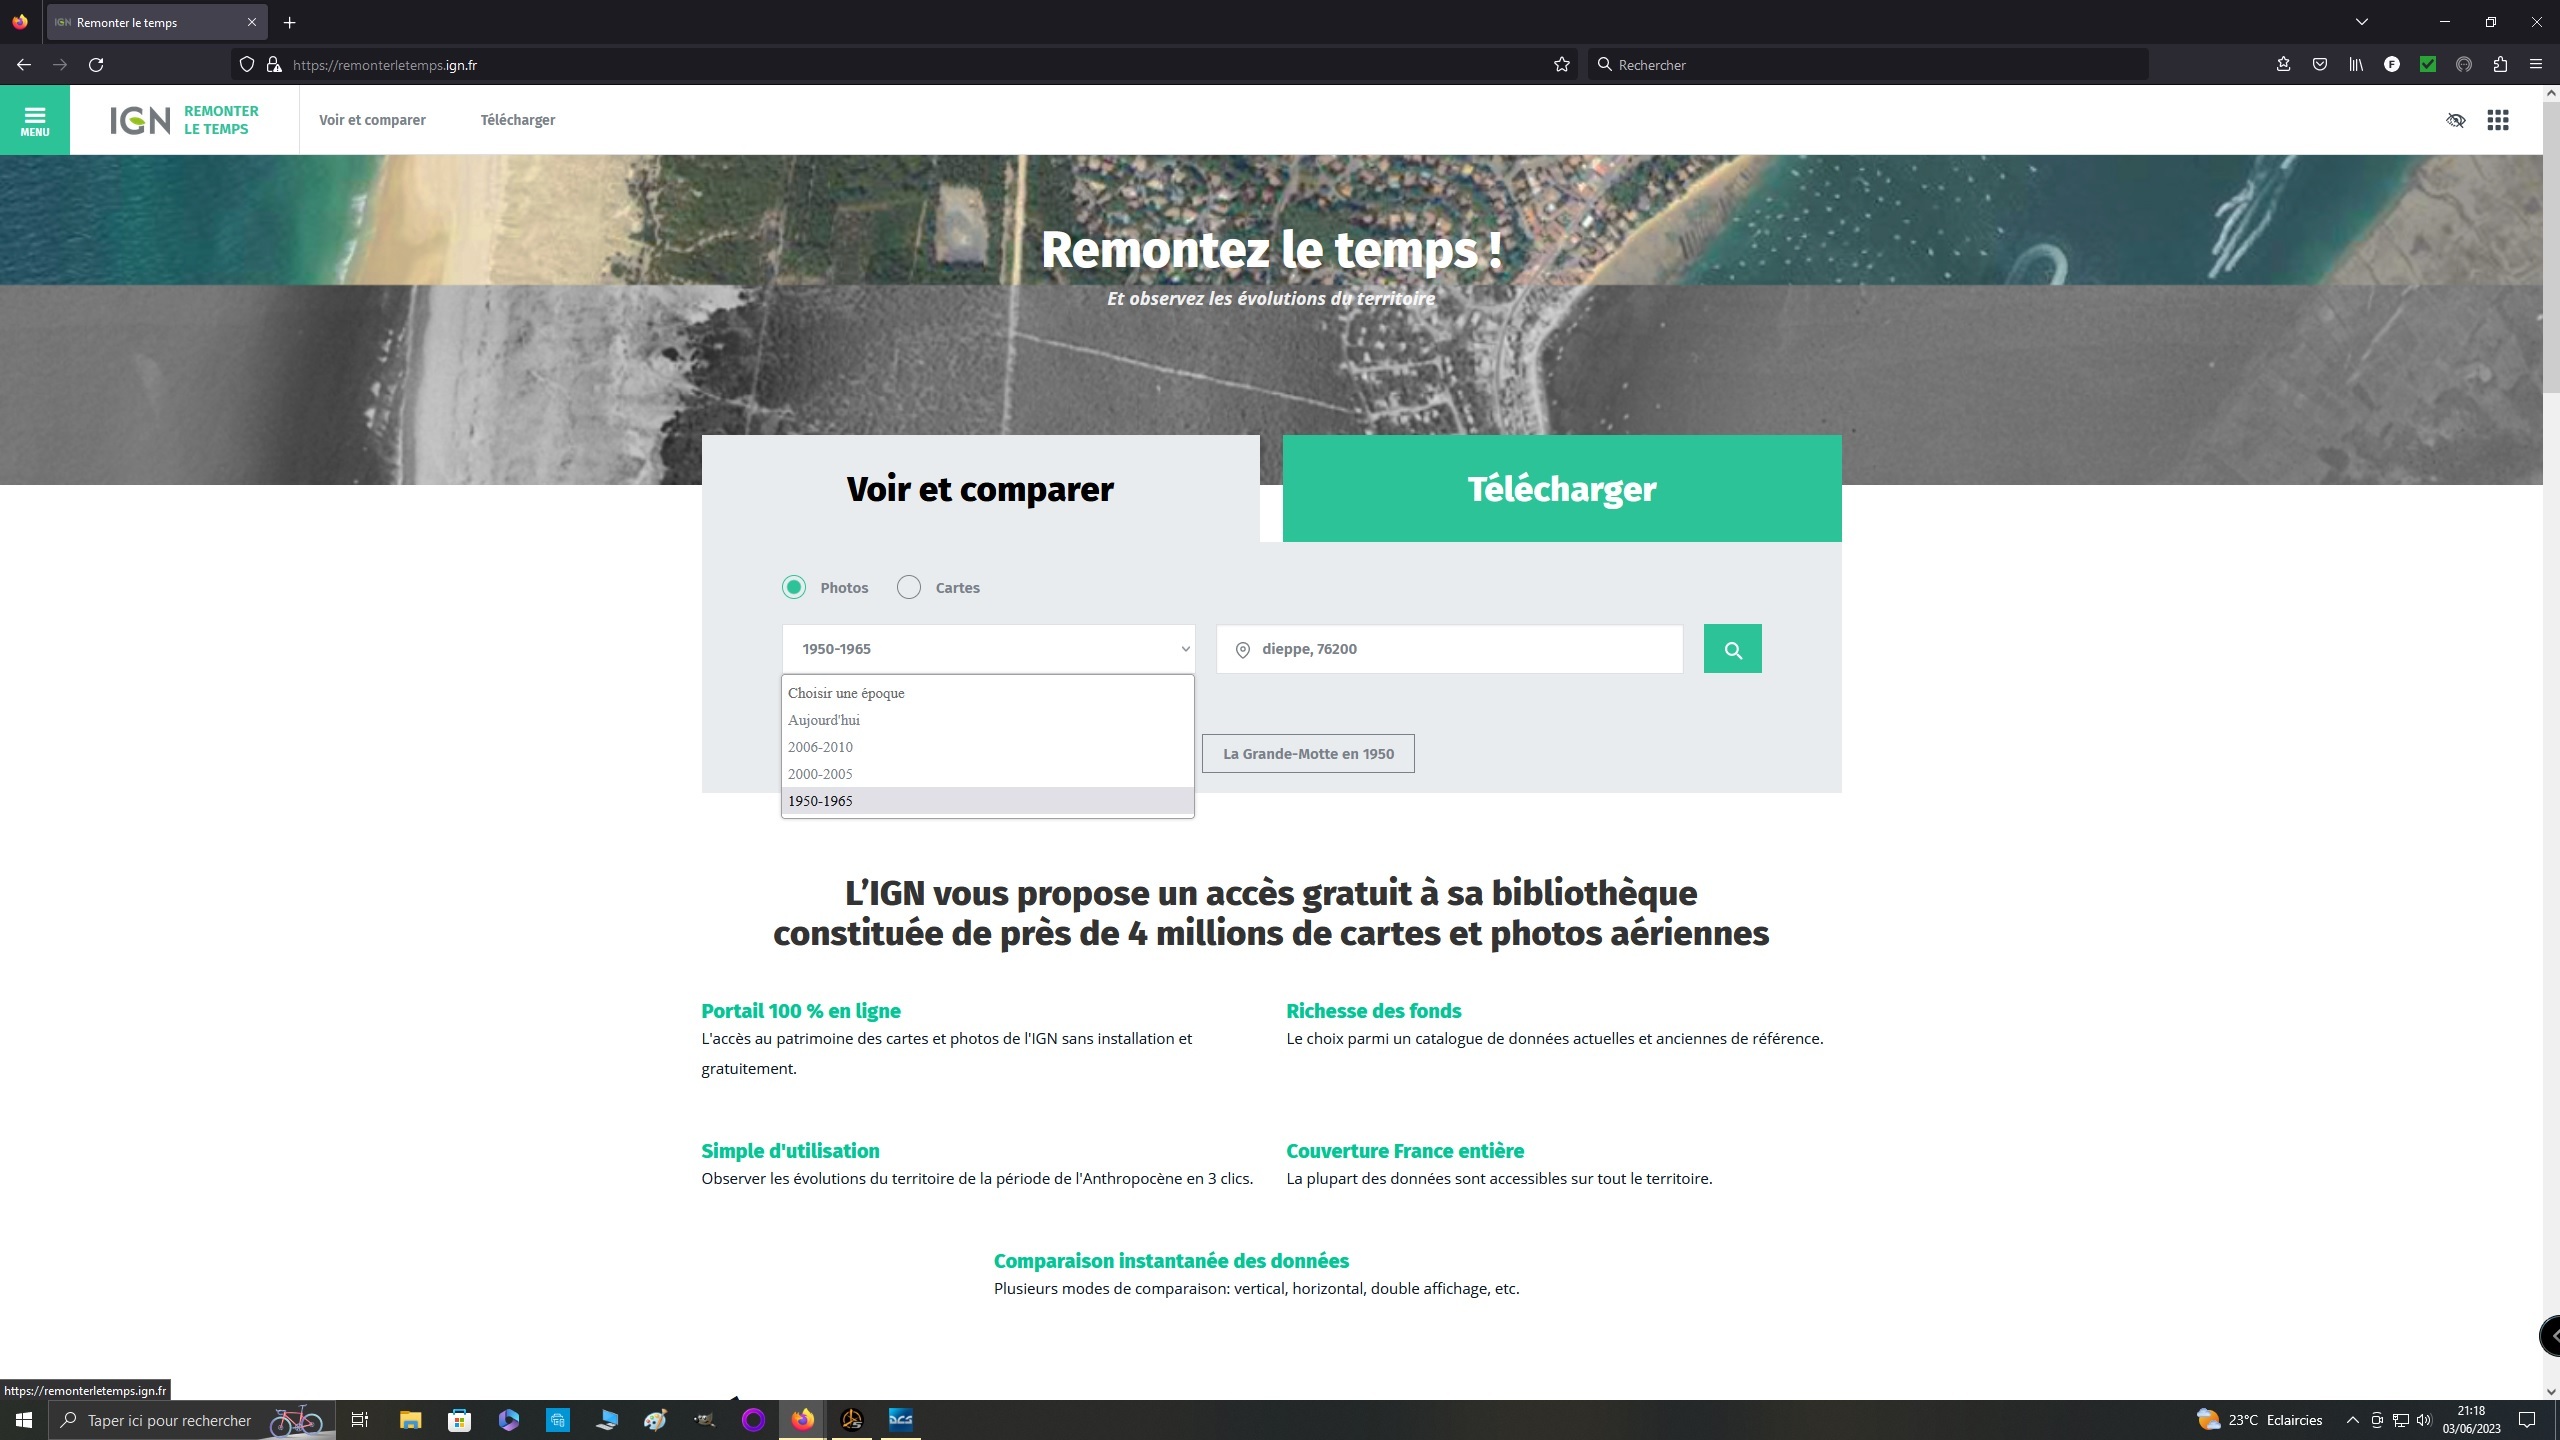Click the crossed-eye accessibility icon
Screen dimensions: 2560x1440
2455,120
